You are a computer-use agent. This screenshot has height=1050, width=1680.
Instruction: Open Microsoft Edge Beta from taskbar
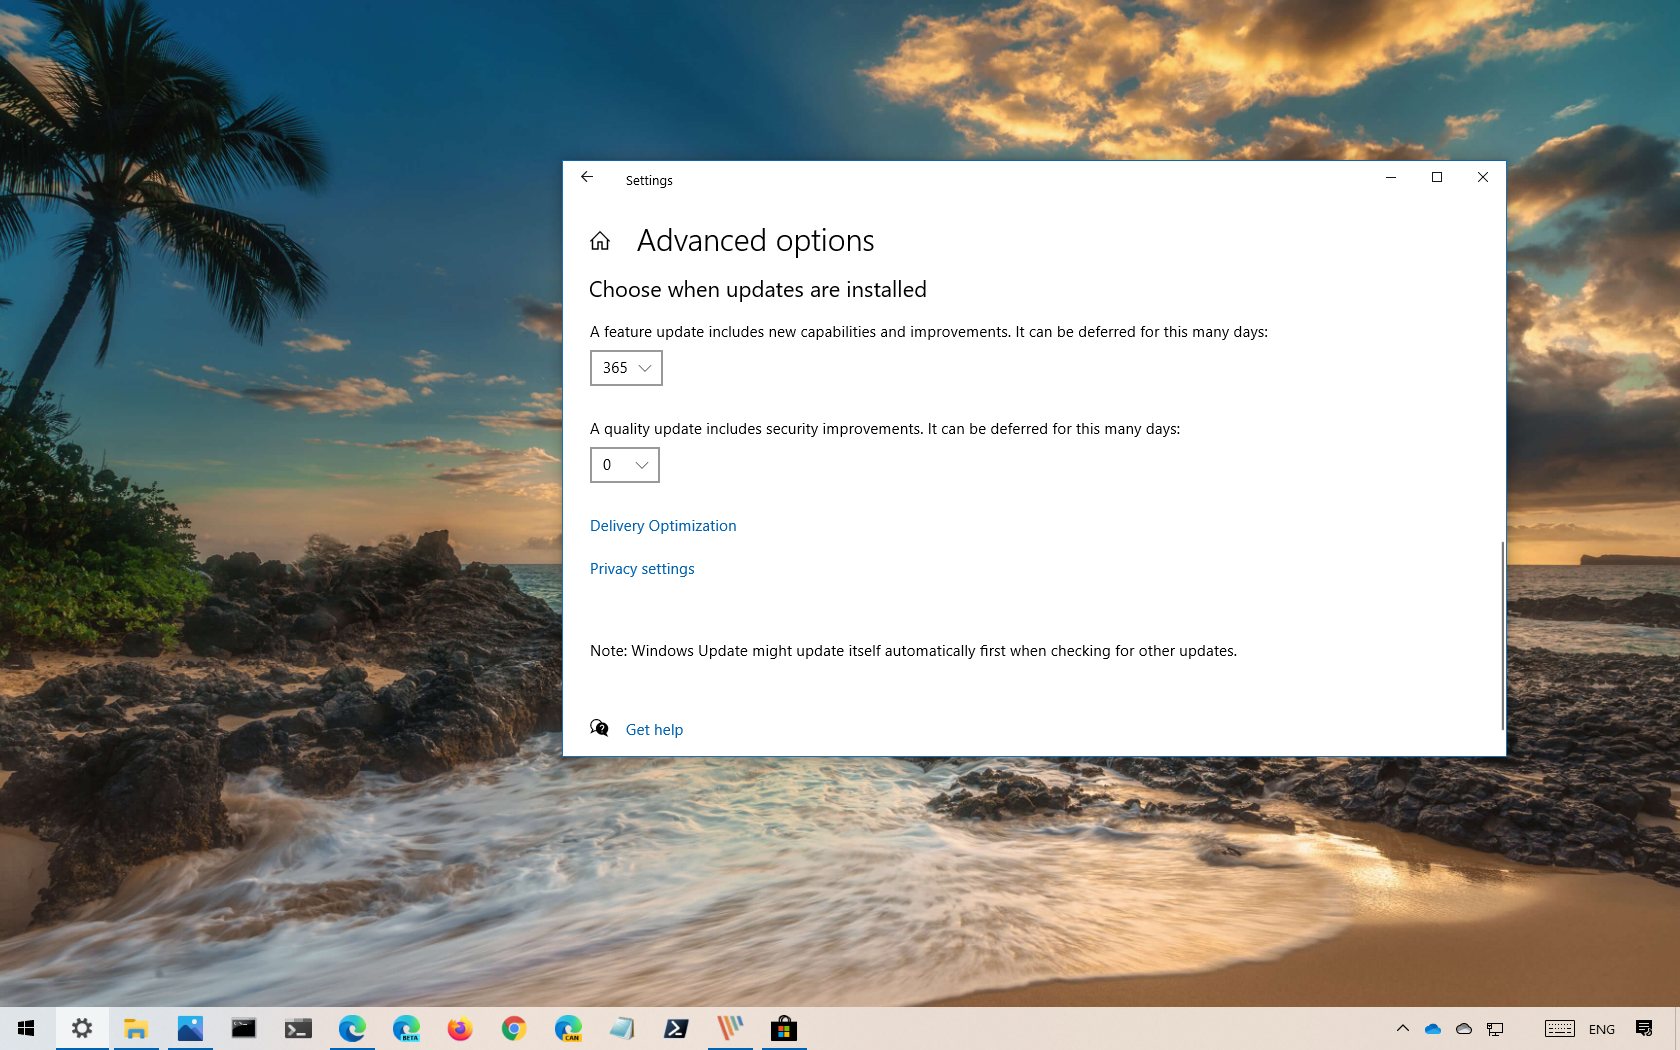click(x=406, y=1028)
